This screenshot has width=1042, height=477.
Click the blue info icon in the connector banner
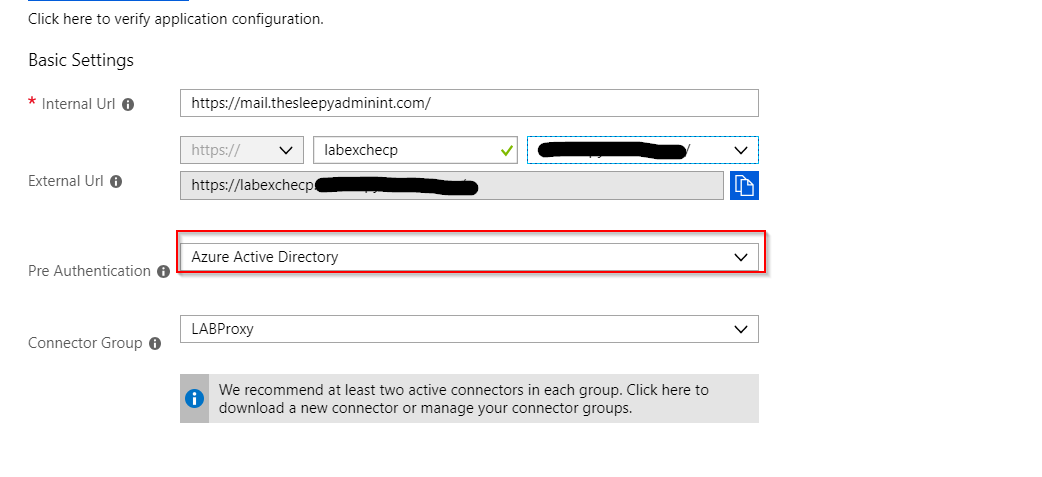click(x=194, y=399)
